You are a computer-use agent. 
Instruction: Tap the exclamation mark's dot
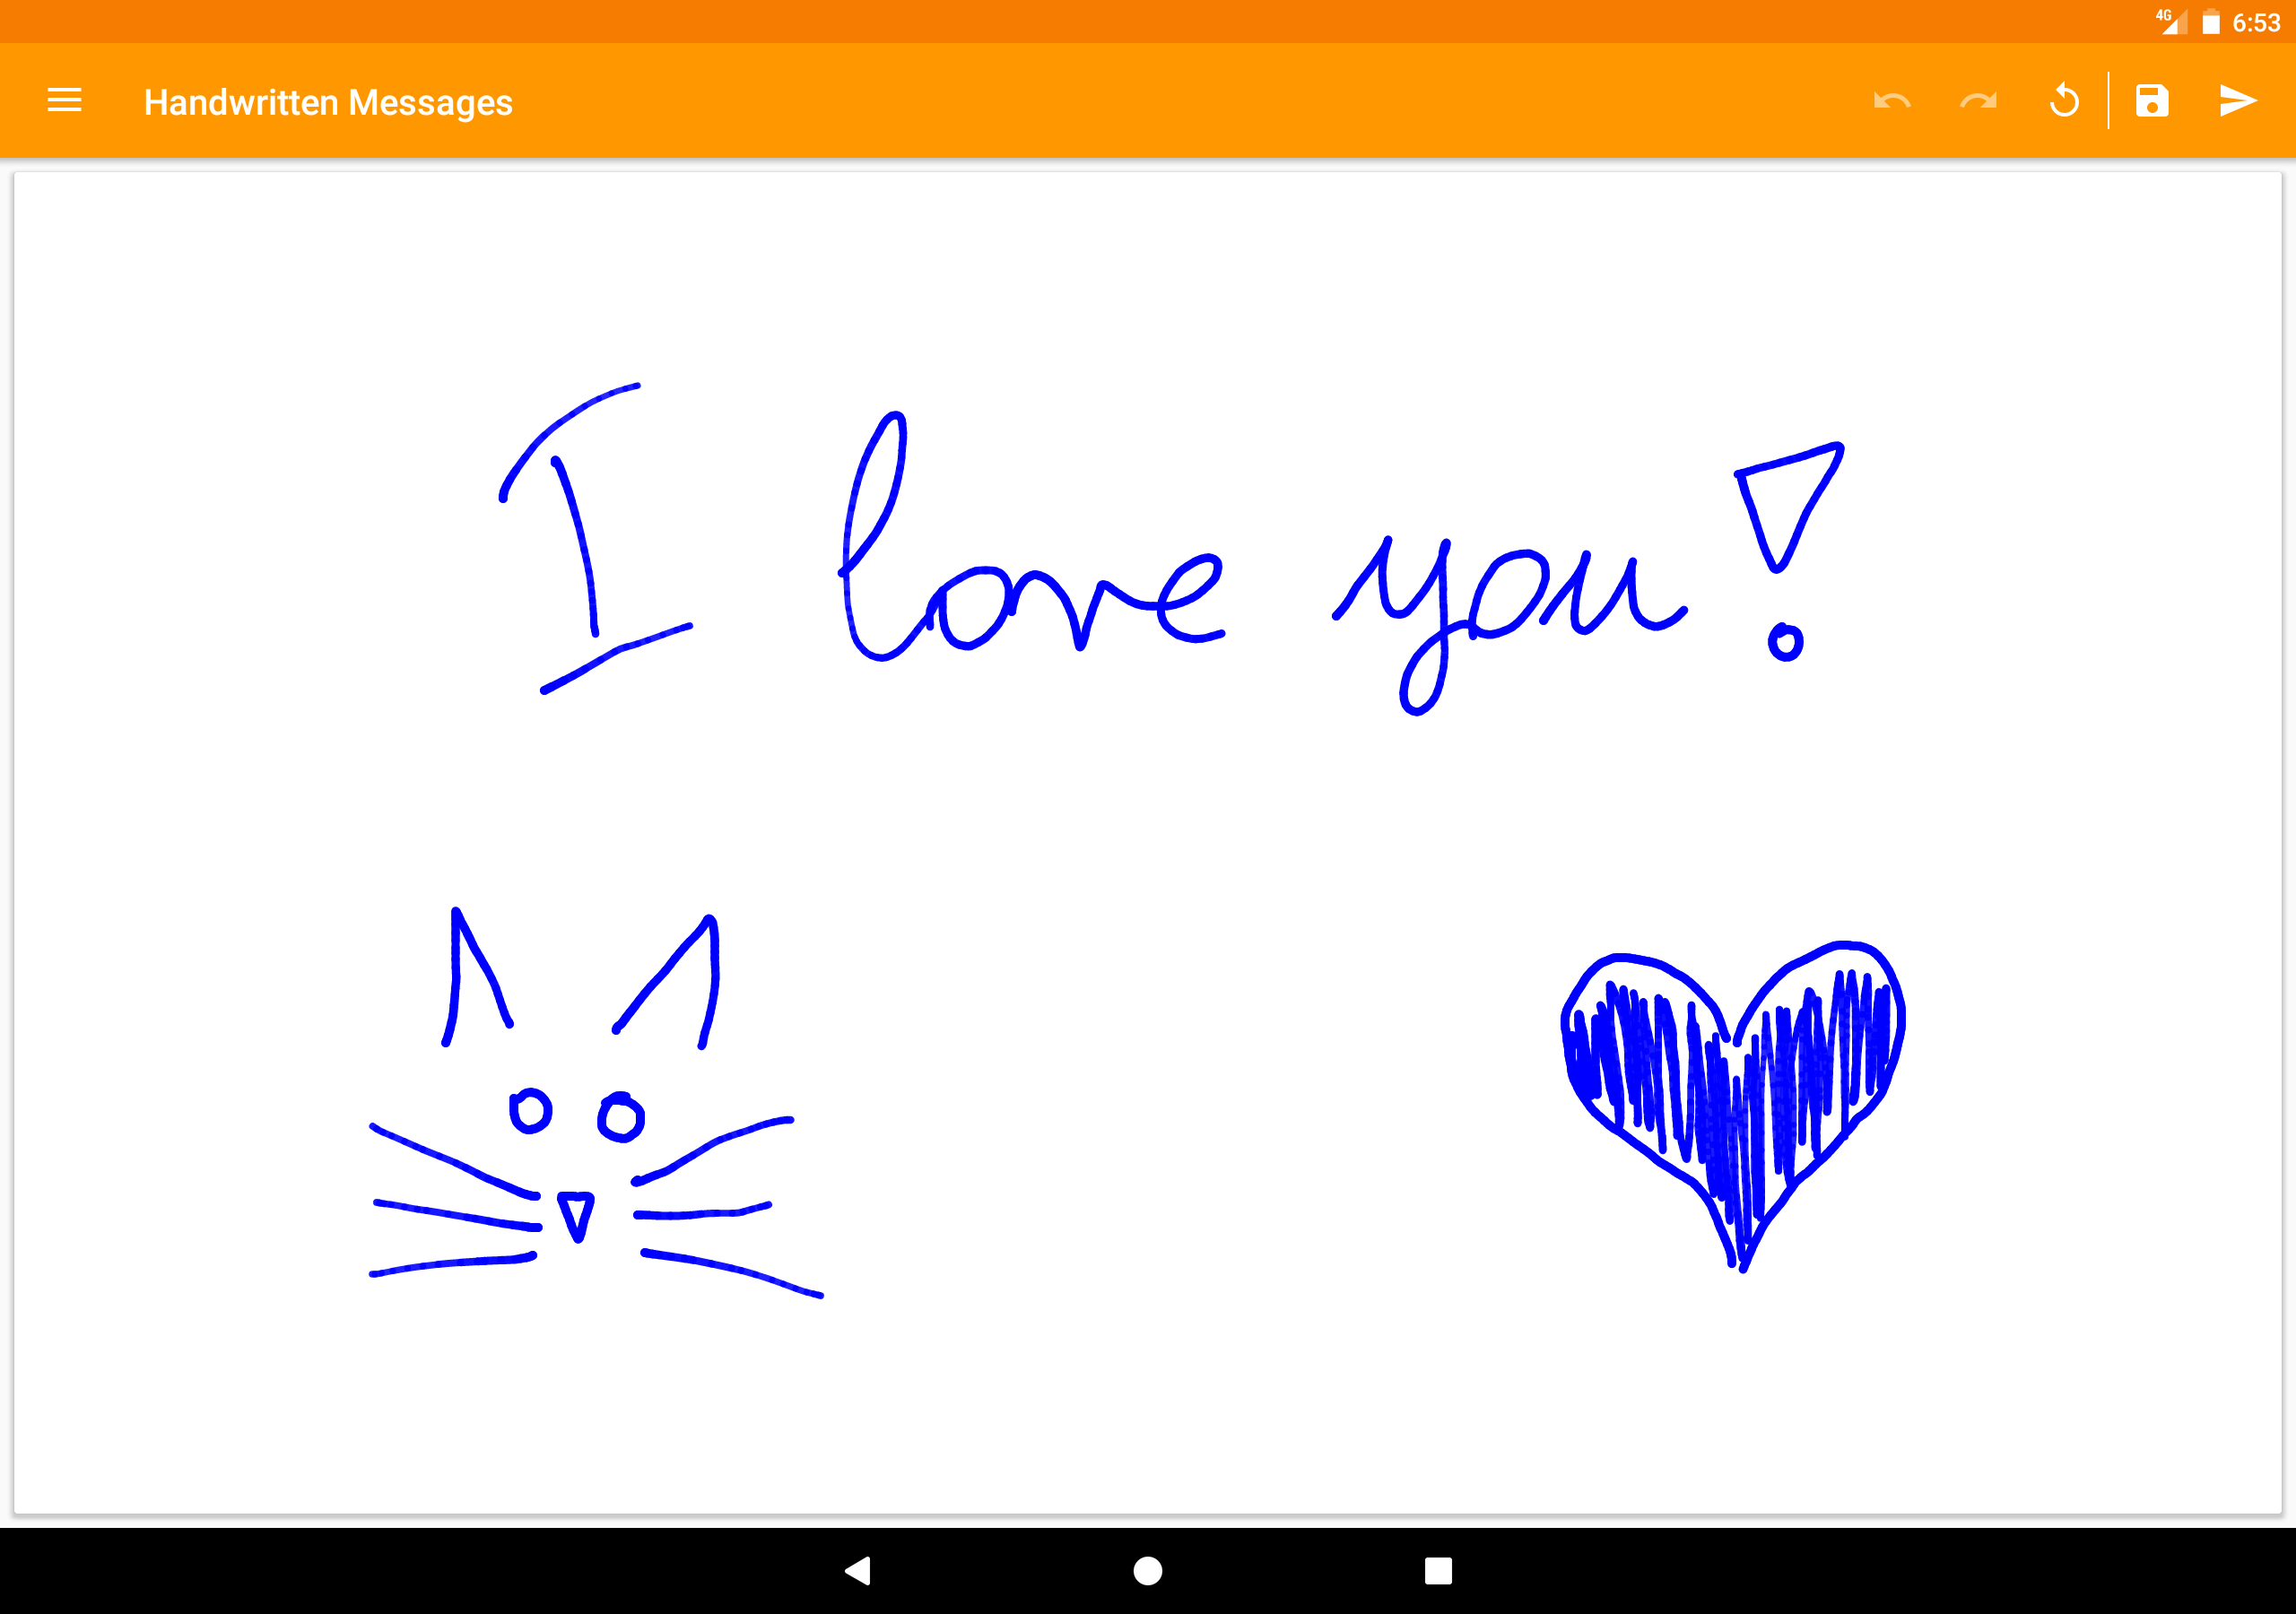tap(1785, 642)
